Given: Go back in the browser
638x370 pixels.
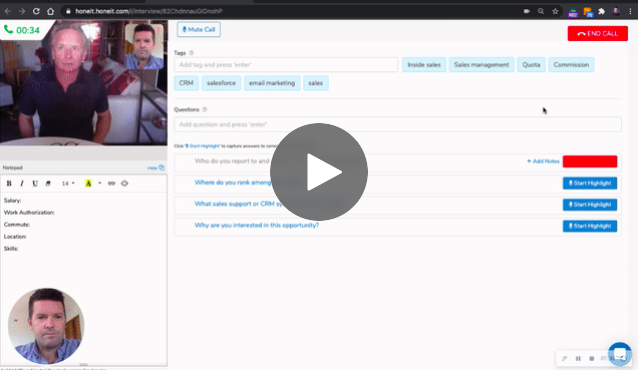Looking at the screenshot, I should (8, 11).
